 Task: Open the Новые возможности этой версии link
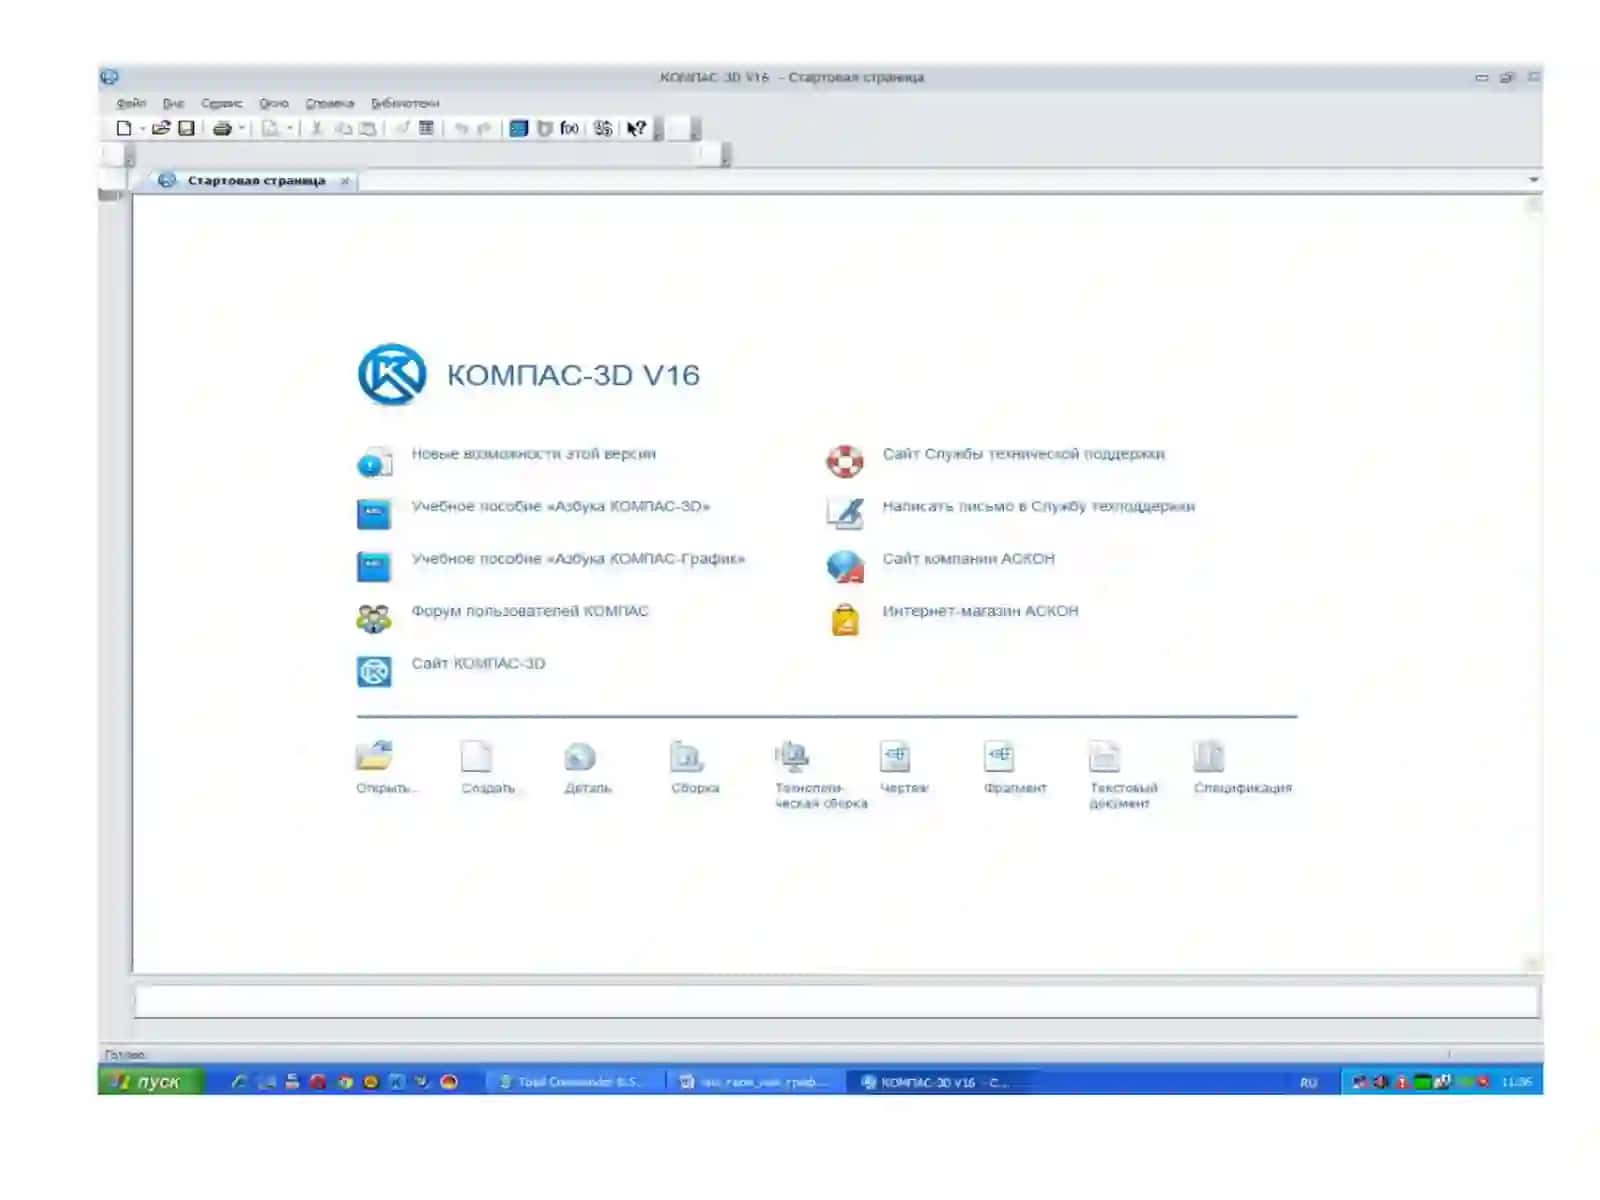[x=534, y=454]
